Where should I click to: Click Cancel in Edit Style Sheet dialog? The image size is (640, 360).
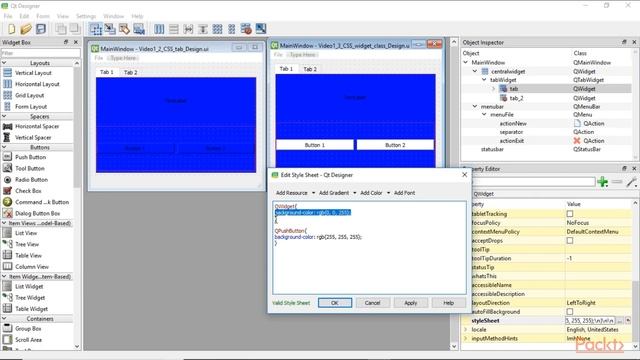coord(372,303)
